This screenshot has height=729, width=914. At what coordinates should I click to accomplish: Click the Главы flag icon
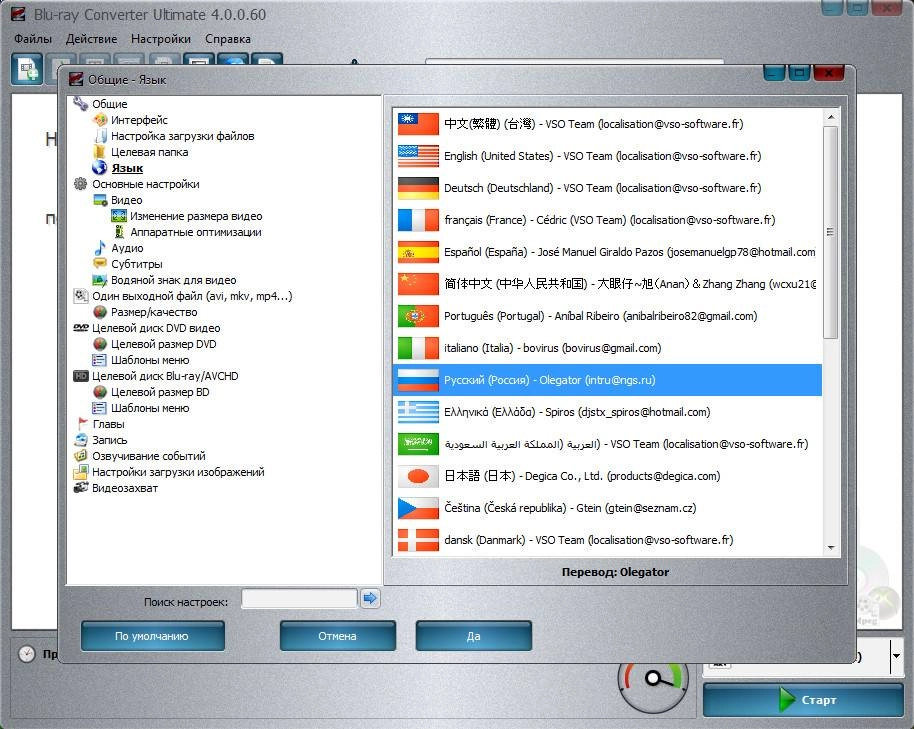click(x=82, y=424)
